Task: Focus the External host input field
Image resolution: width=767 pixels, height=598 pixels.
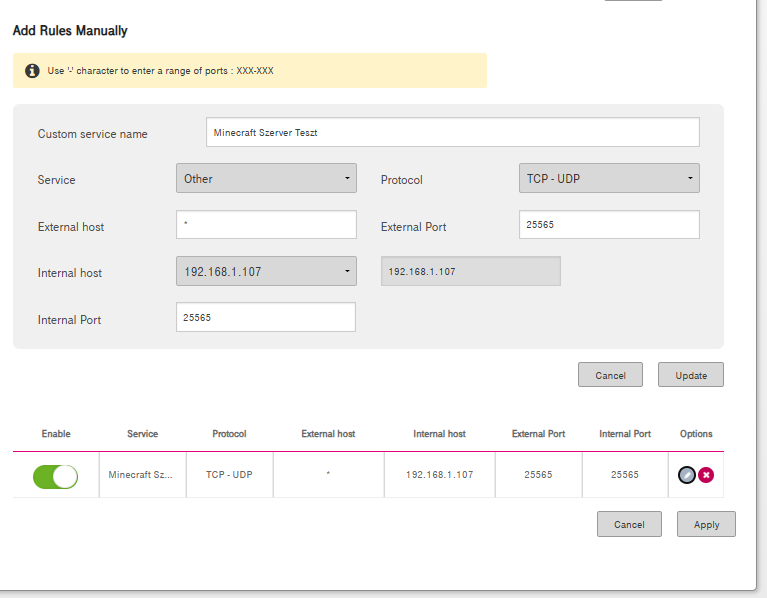Action: tap(266, 224)
